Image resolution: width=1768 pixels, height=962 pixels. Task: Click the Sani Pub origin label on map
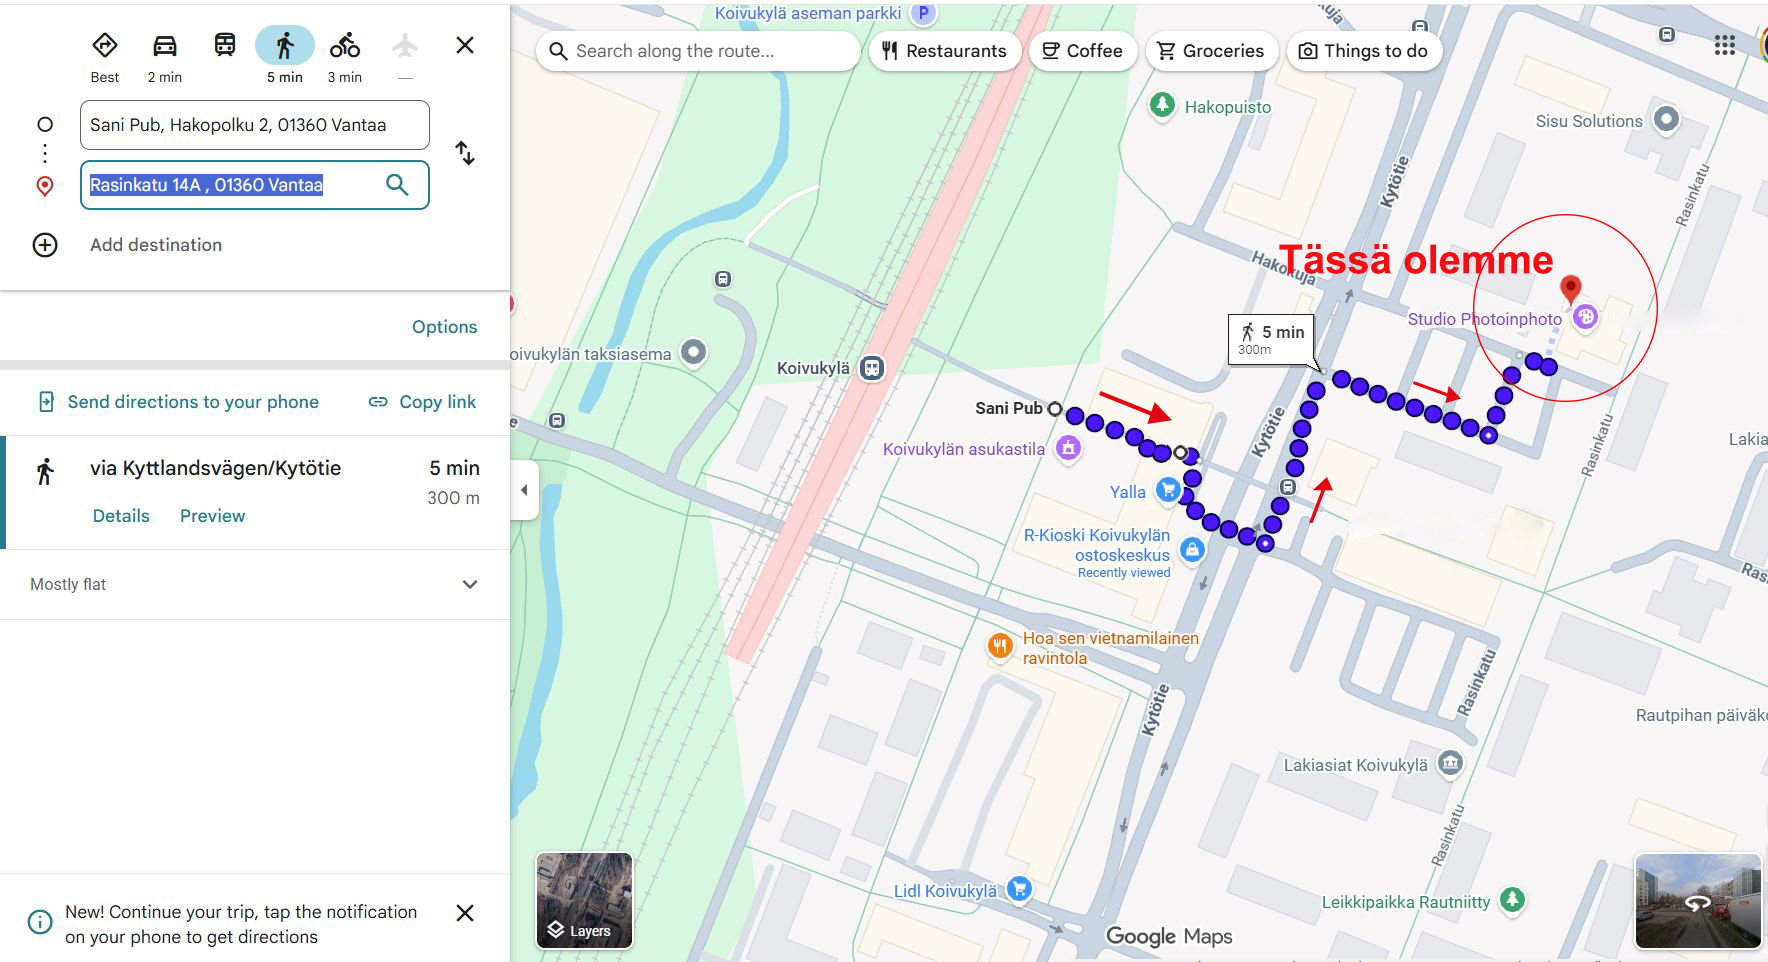1009,408
